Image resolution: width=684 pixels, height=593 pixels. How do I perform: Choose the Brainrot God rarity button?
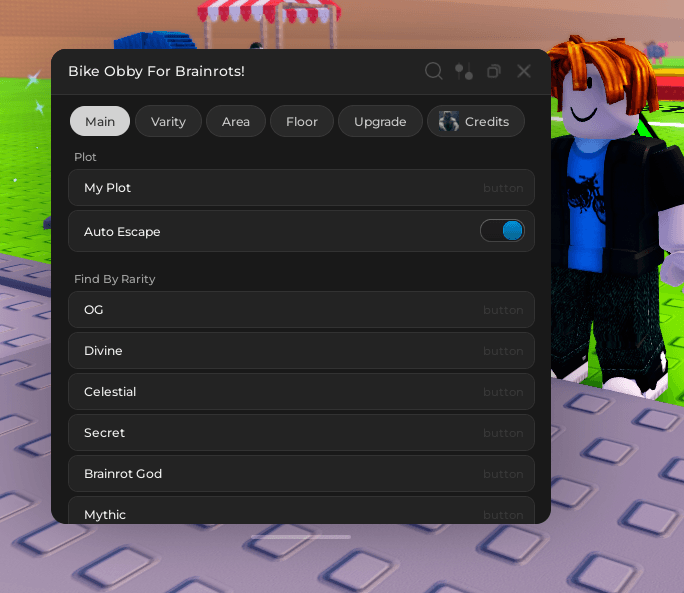tap(301, 473)
